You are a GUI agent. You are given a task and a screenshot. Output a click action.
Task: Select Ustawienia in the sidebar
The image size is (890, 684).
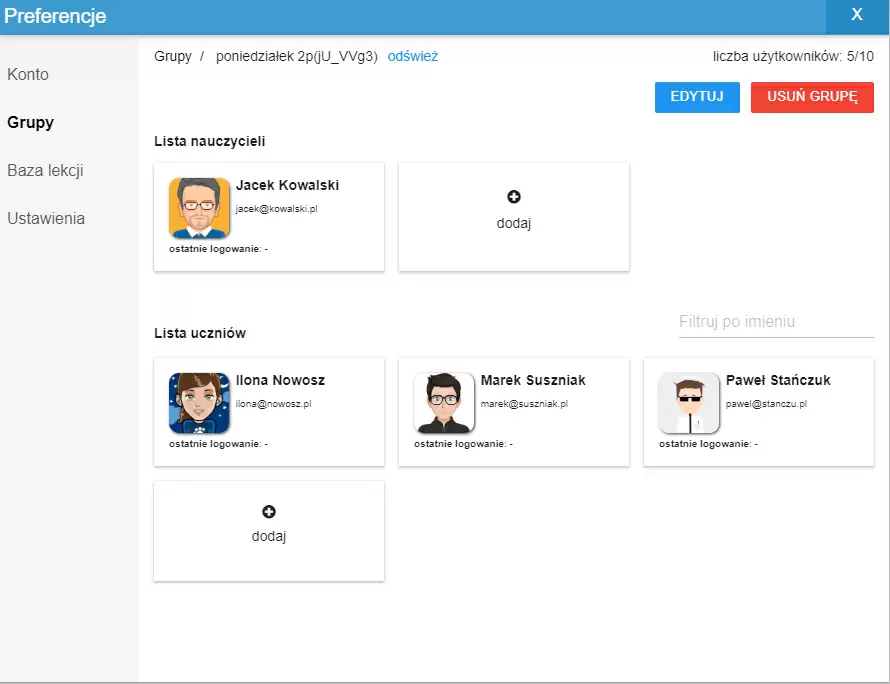[45, 218]
